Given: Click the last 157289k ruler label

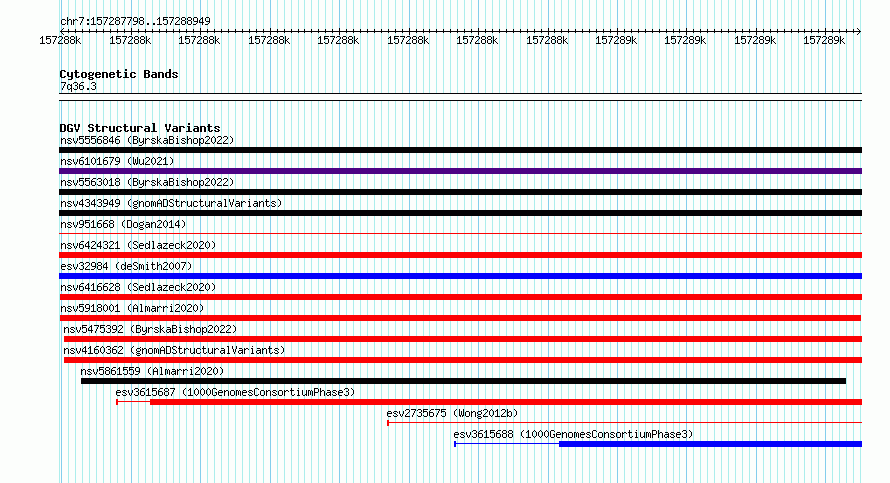Looking at the screenshot, I should tap(824, 41).
